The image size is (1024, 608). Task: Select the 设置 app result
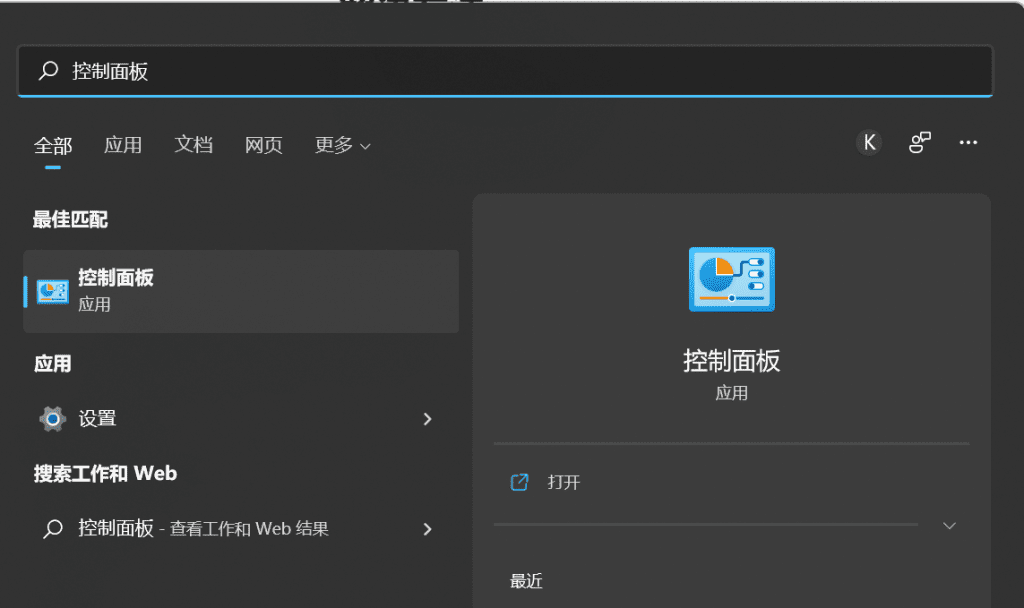point(241,419)
